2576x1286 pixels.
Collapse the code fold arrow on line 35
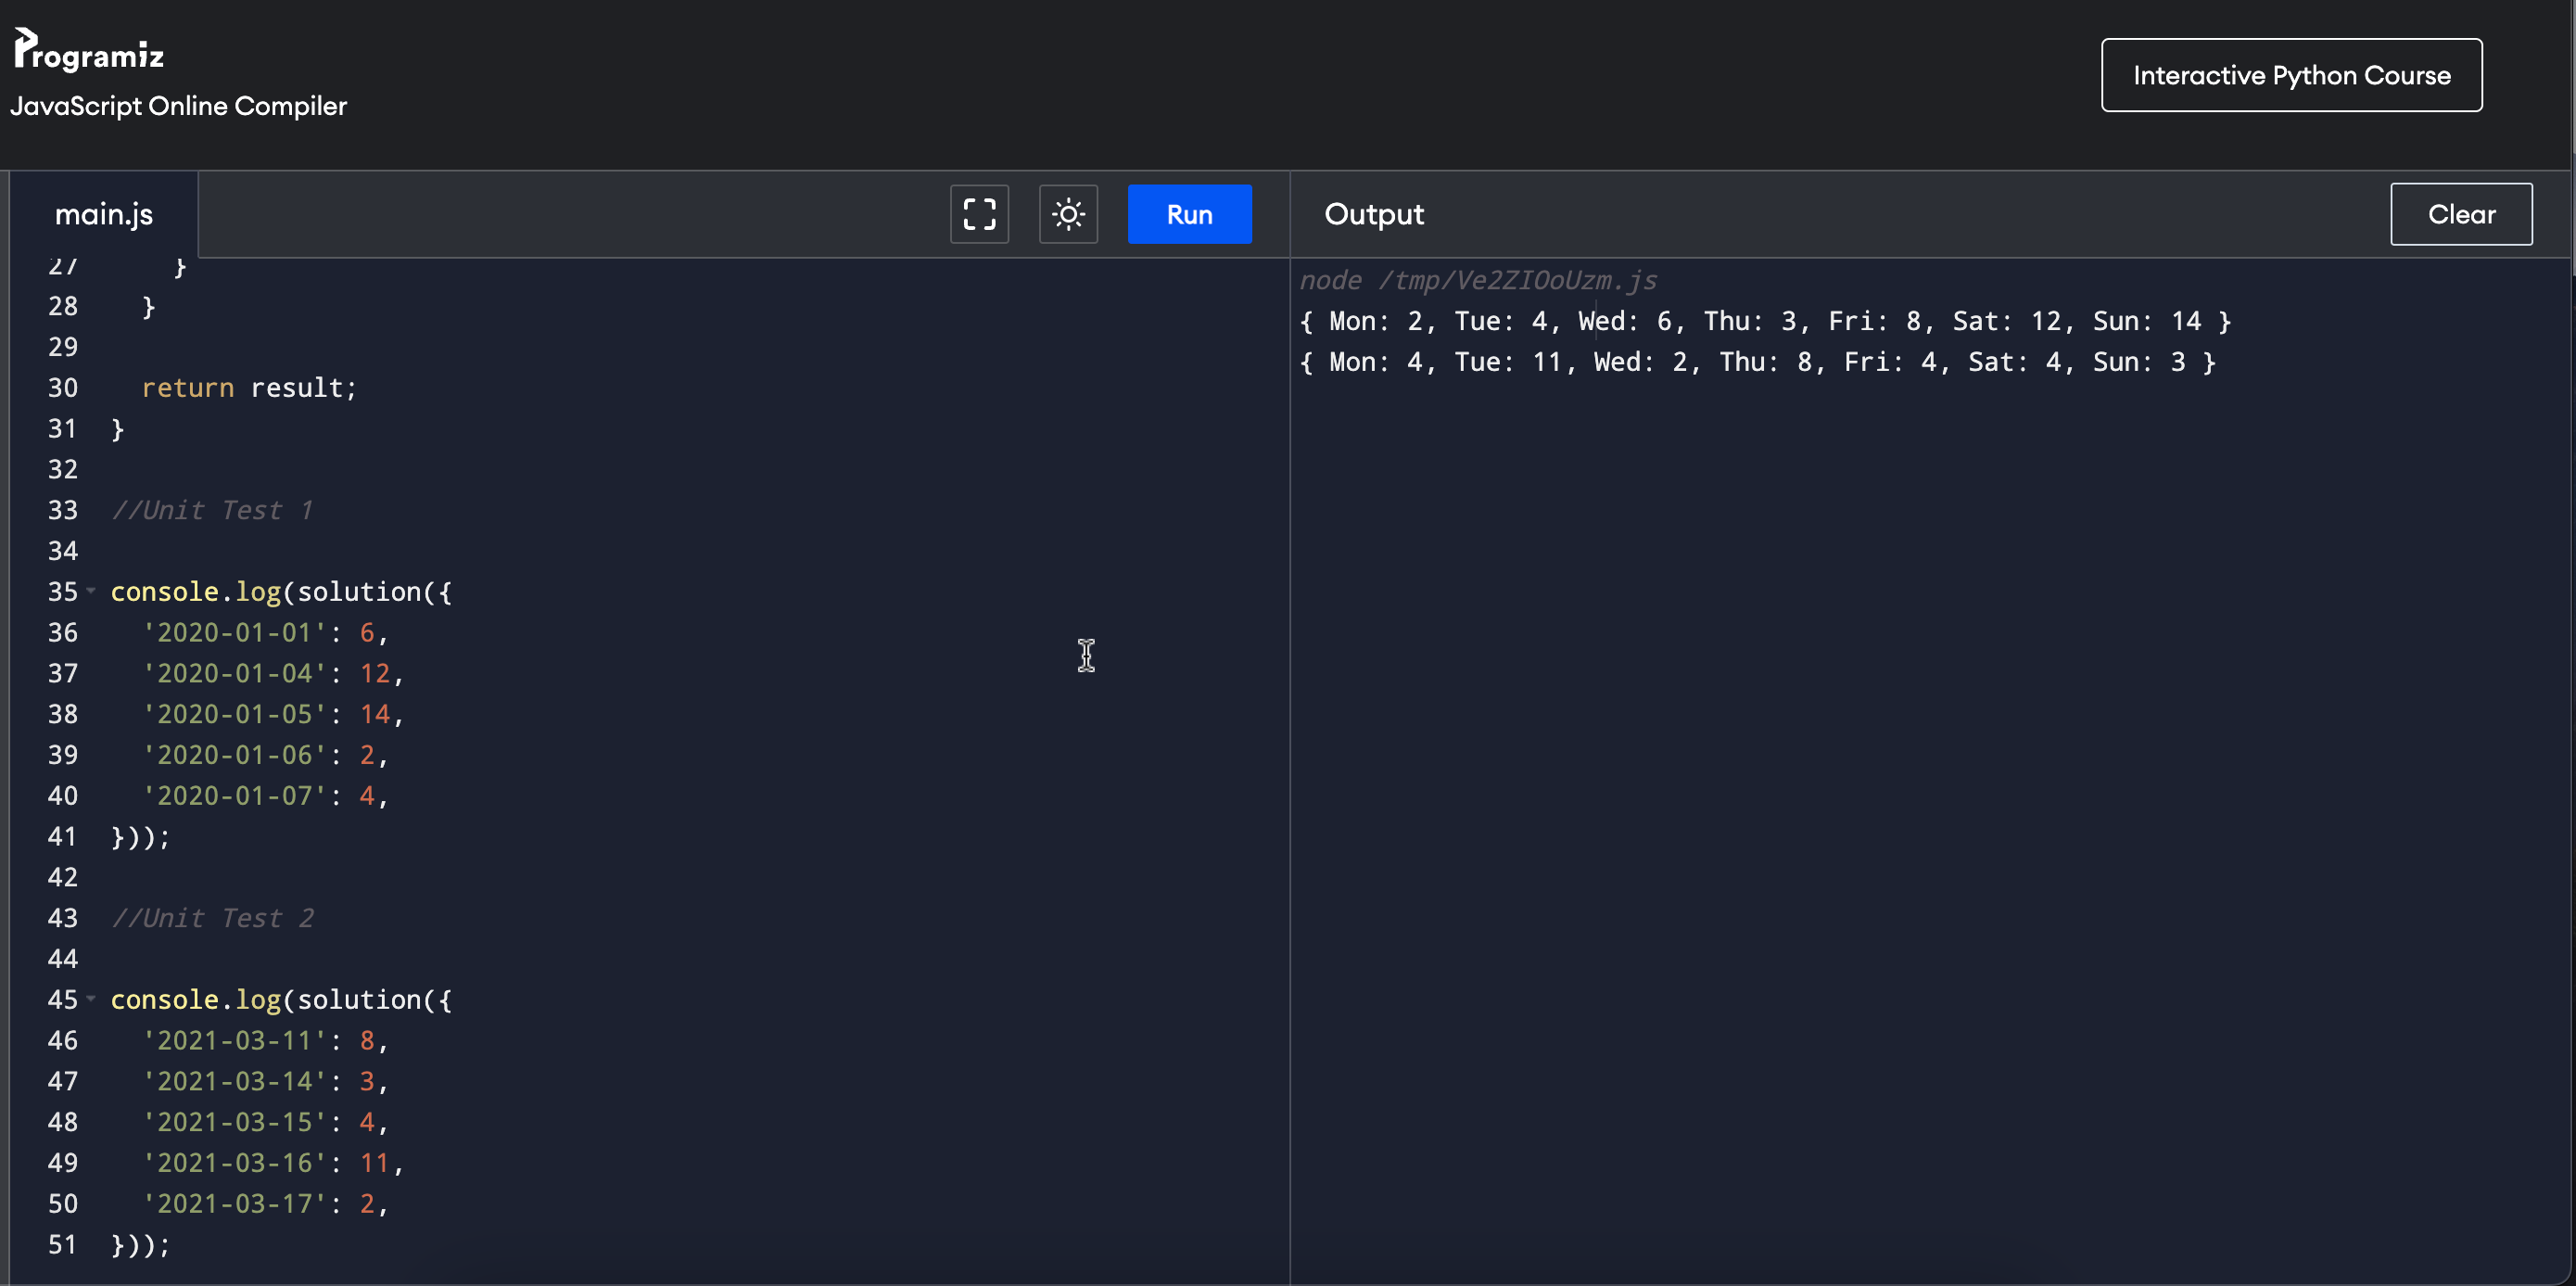click(x=91, y=591)
